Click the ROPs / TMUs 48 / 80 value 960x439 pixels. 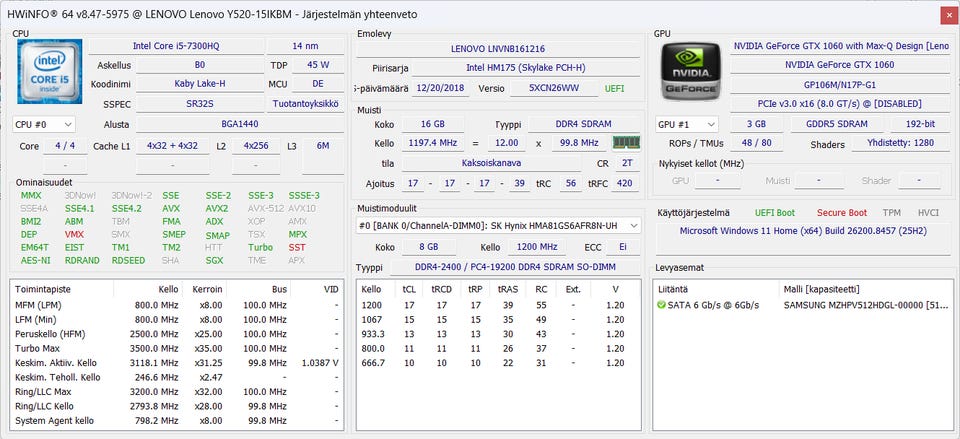pyautogui.click(x=756, y=143)
